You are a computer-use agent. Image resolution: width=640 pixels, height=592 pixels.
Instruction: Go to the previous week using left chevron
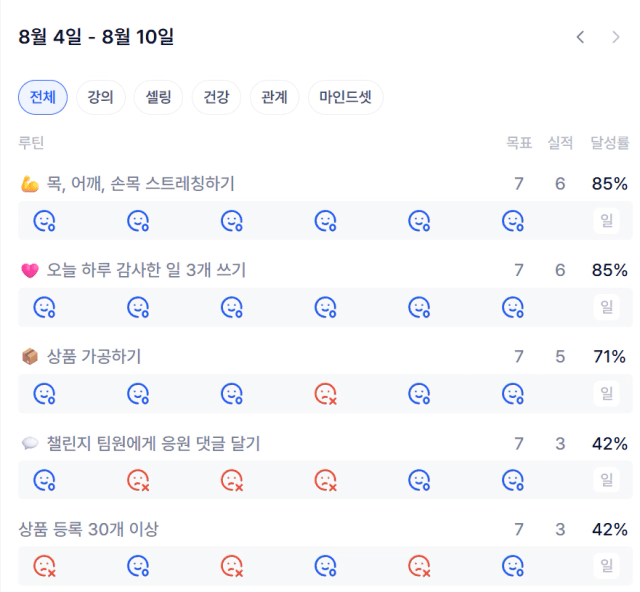click(580, 37)
